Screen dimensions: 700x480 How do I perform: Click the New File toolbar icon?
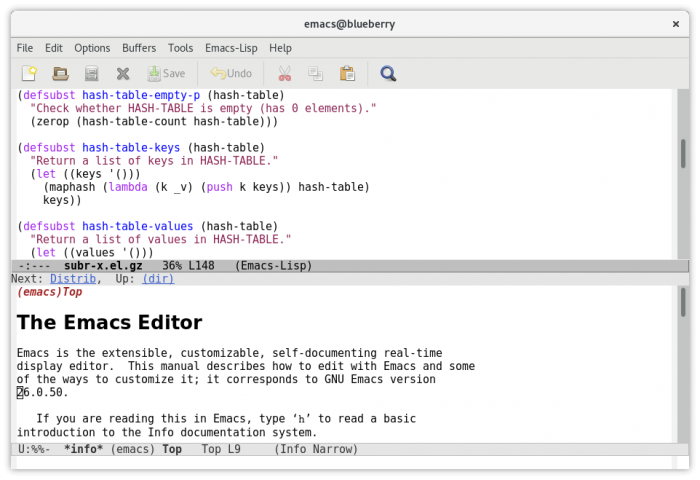(x=29, y=73)
